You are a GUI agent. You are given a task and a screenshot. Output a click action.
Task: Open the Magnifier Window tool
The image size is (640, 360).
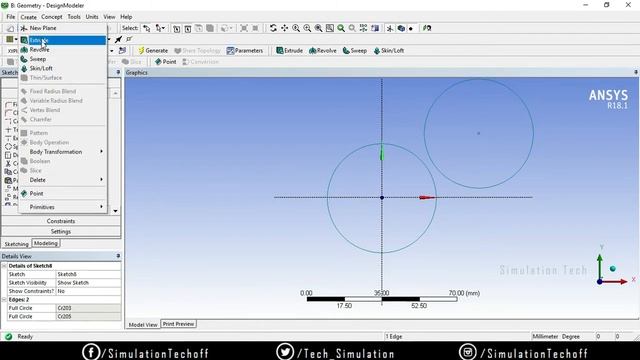329,28
